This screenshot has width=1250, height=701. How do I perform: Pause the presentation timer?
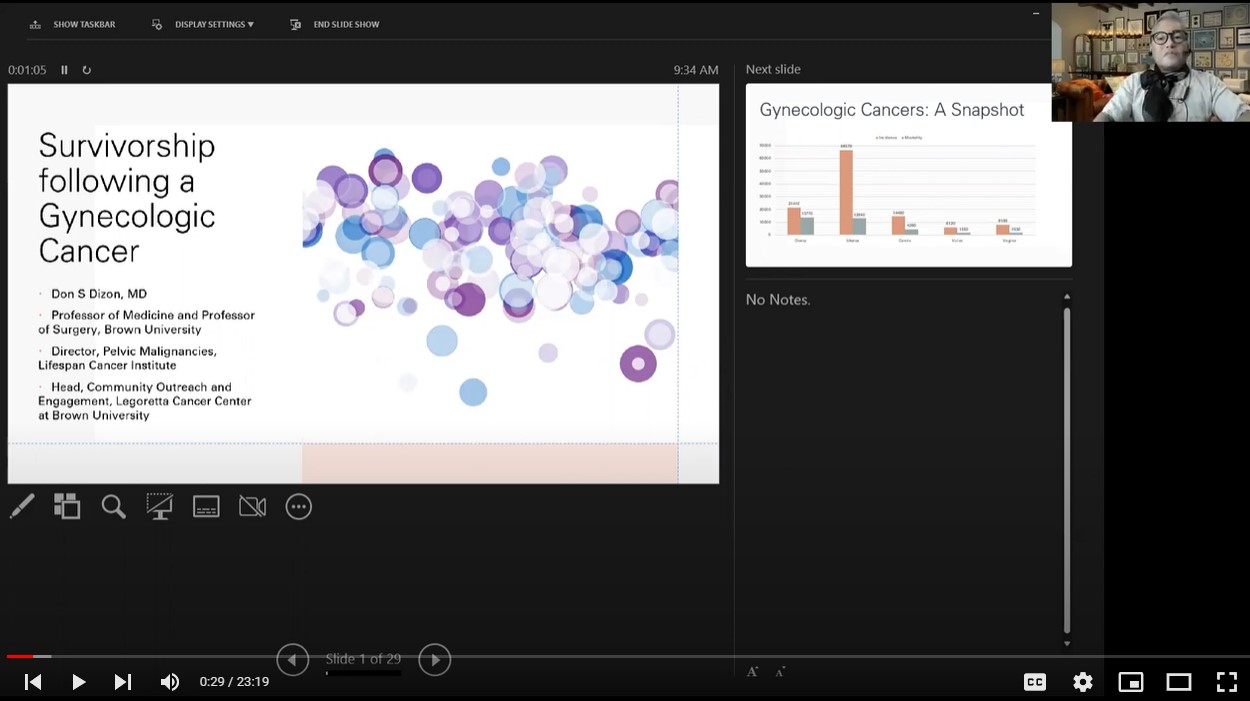click(x=64, y=70)
